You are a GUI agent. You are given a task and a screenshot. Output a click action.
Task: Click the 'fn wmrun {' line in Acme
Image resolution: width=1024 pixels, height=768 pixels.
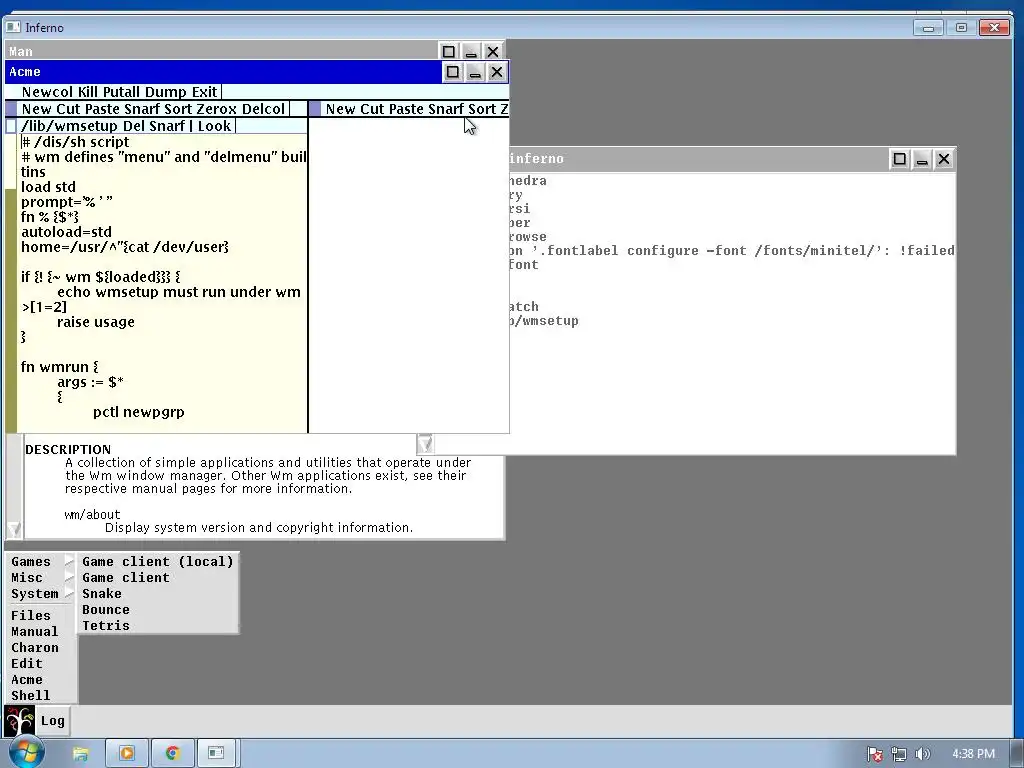[x=59, y=367]
